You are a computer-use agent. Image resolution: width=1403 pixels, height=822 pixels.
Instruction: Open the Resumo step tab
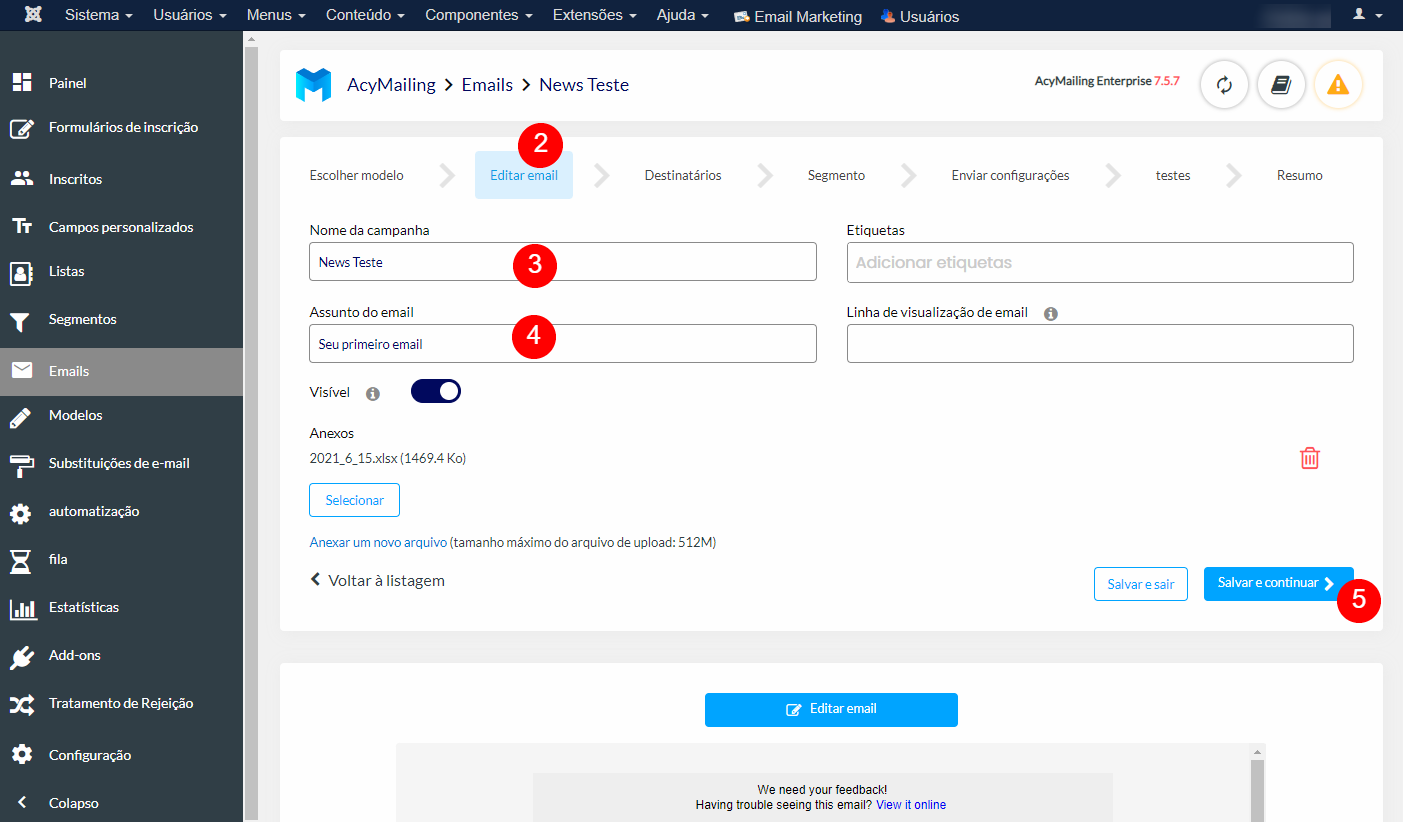click(1299, 175)
